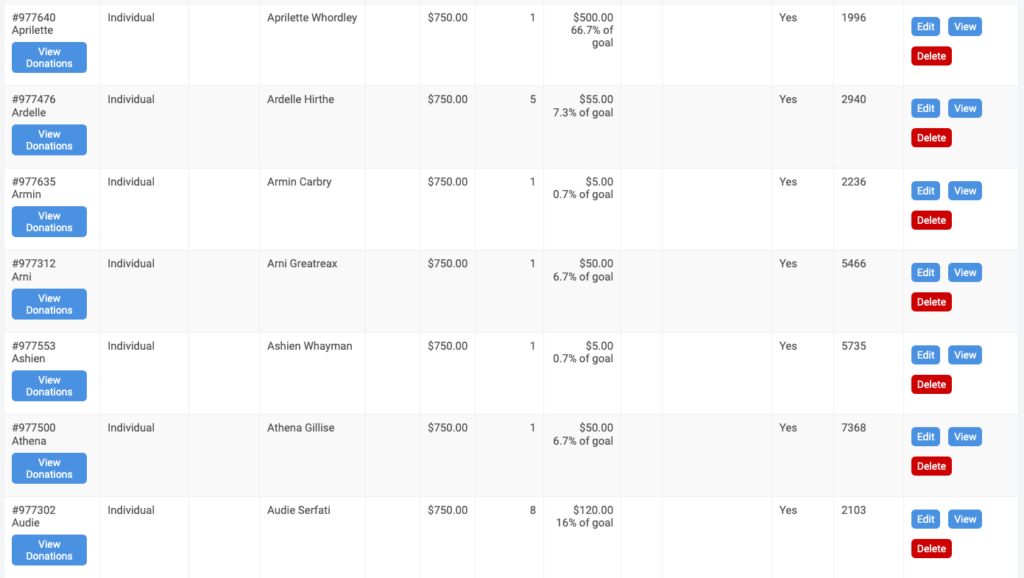This screenshot has width=1024, height=578.
Task: Delete the Ardelle Hirthe row
Action: 931,138
